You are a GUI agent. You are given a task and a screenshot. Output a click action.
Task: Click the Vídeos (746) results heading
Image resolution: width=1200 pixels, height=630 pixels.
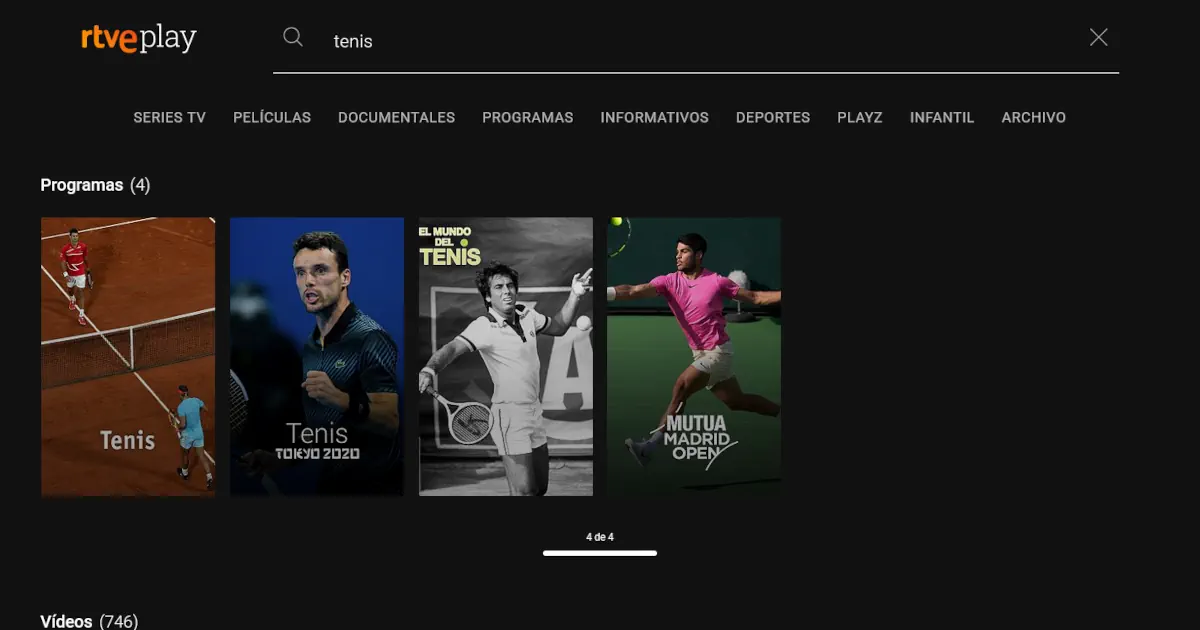[89, 621]
